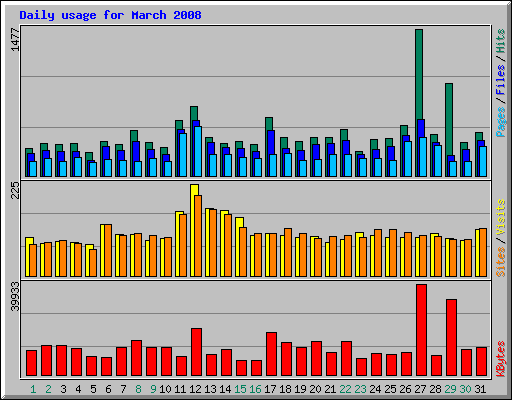The image size is (512, 400).
Task: Click the 'Daily usage for March 2008' title
Action: 110,15
